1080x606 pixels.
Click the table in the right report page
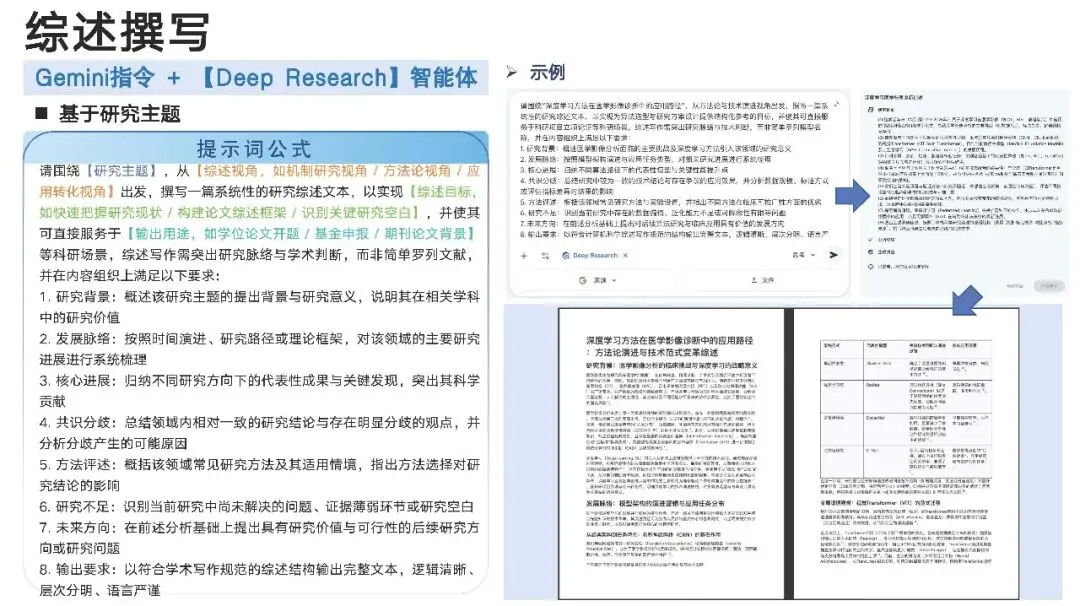coord(906,407)
